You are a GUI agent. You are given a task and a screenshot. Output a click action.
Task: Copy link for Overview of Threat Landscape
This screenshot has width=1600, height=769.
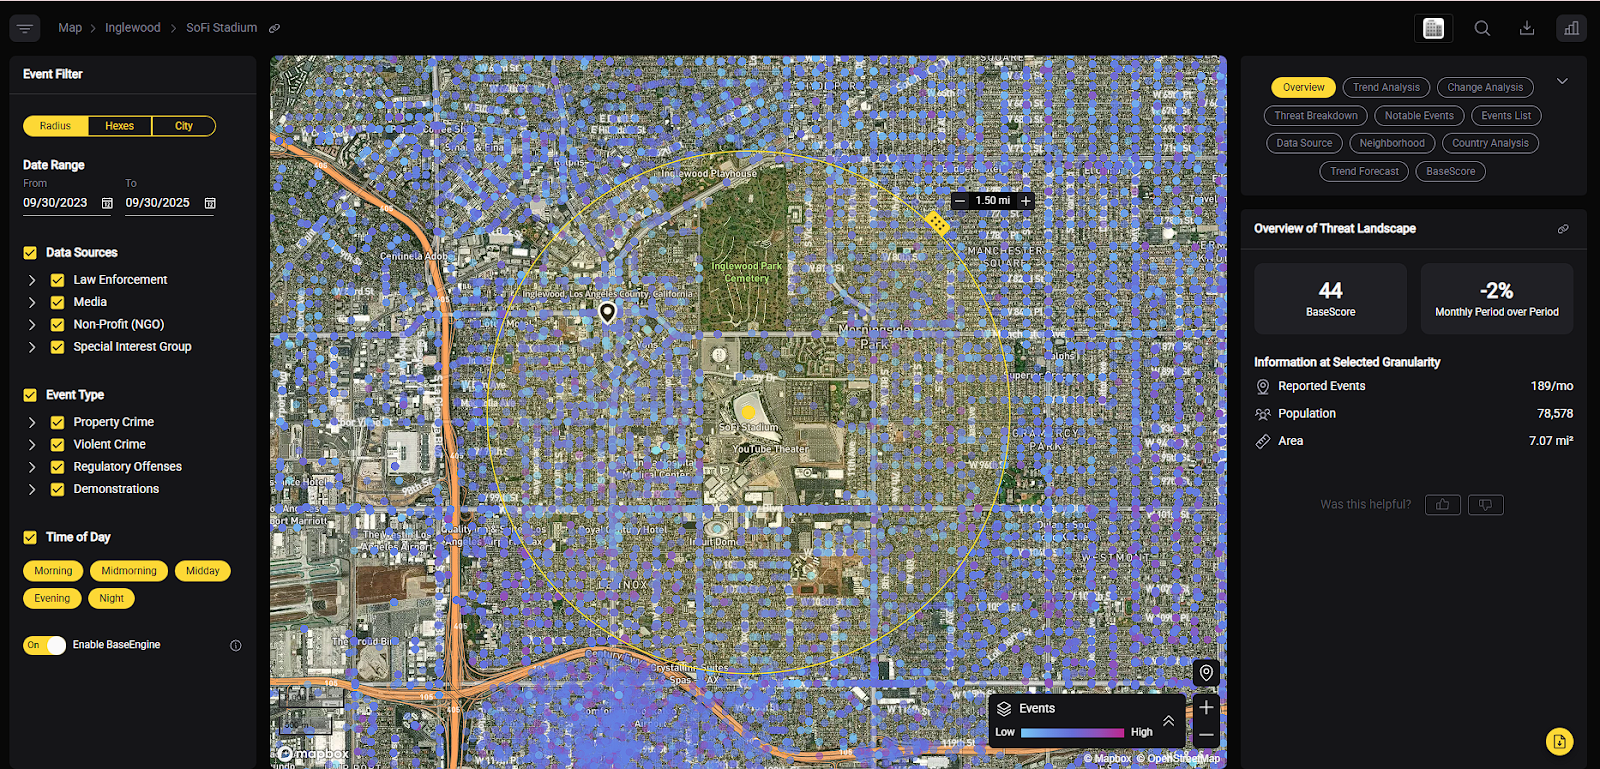(1563, 229)
